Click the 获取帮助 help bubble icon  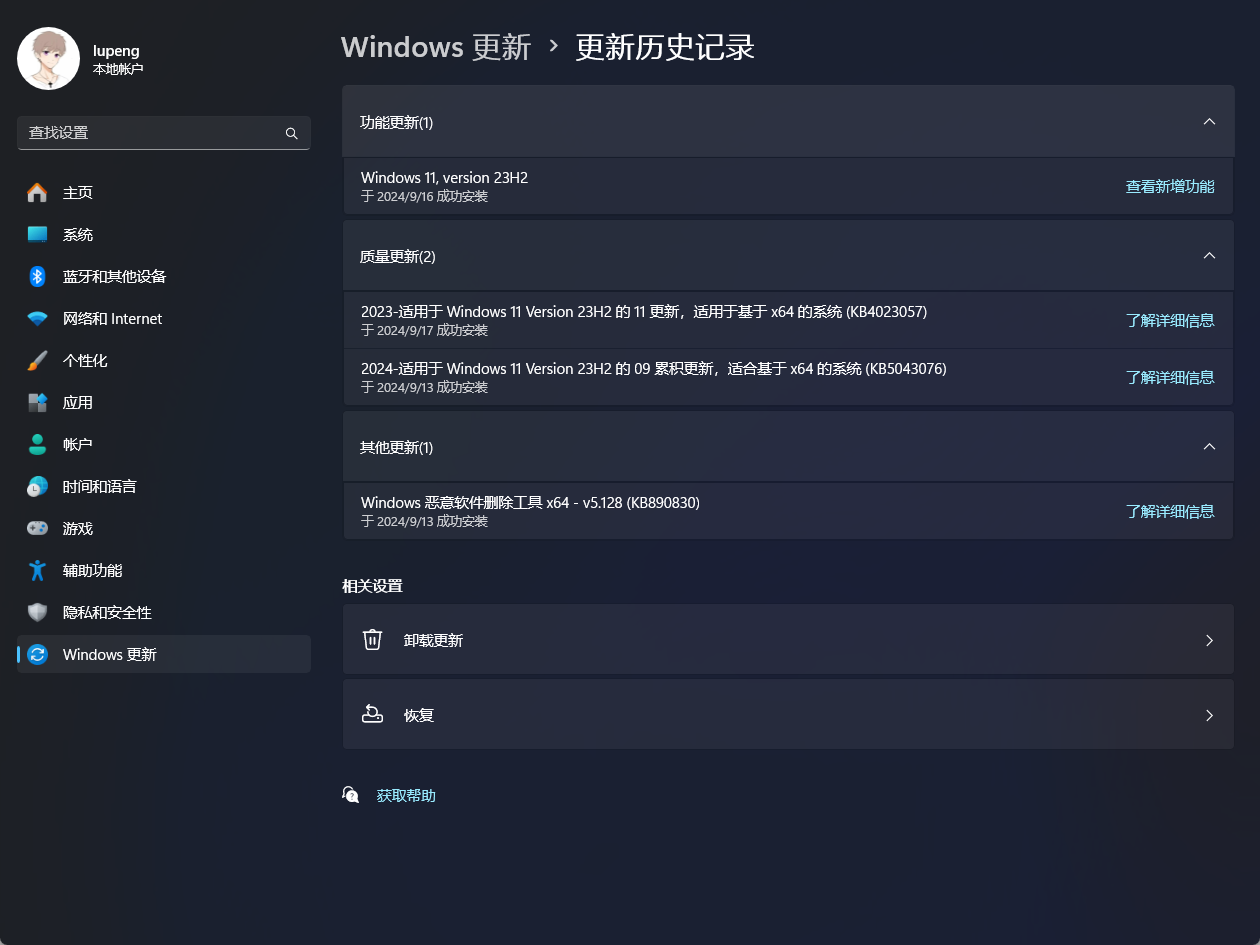coord(351,795)
